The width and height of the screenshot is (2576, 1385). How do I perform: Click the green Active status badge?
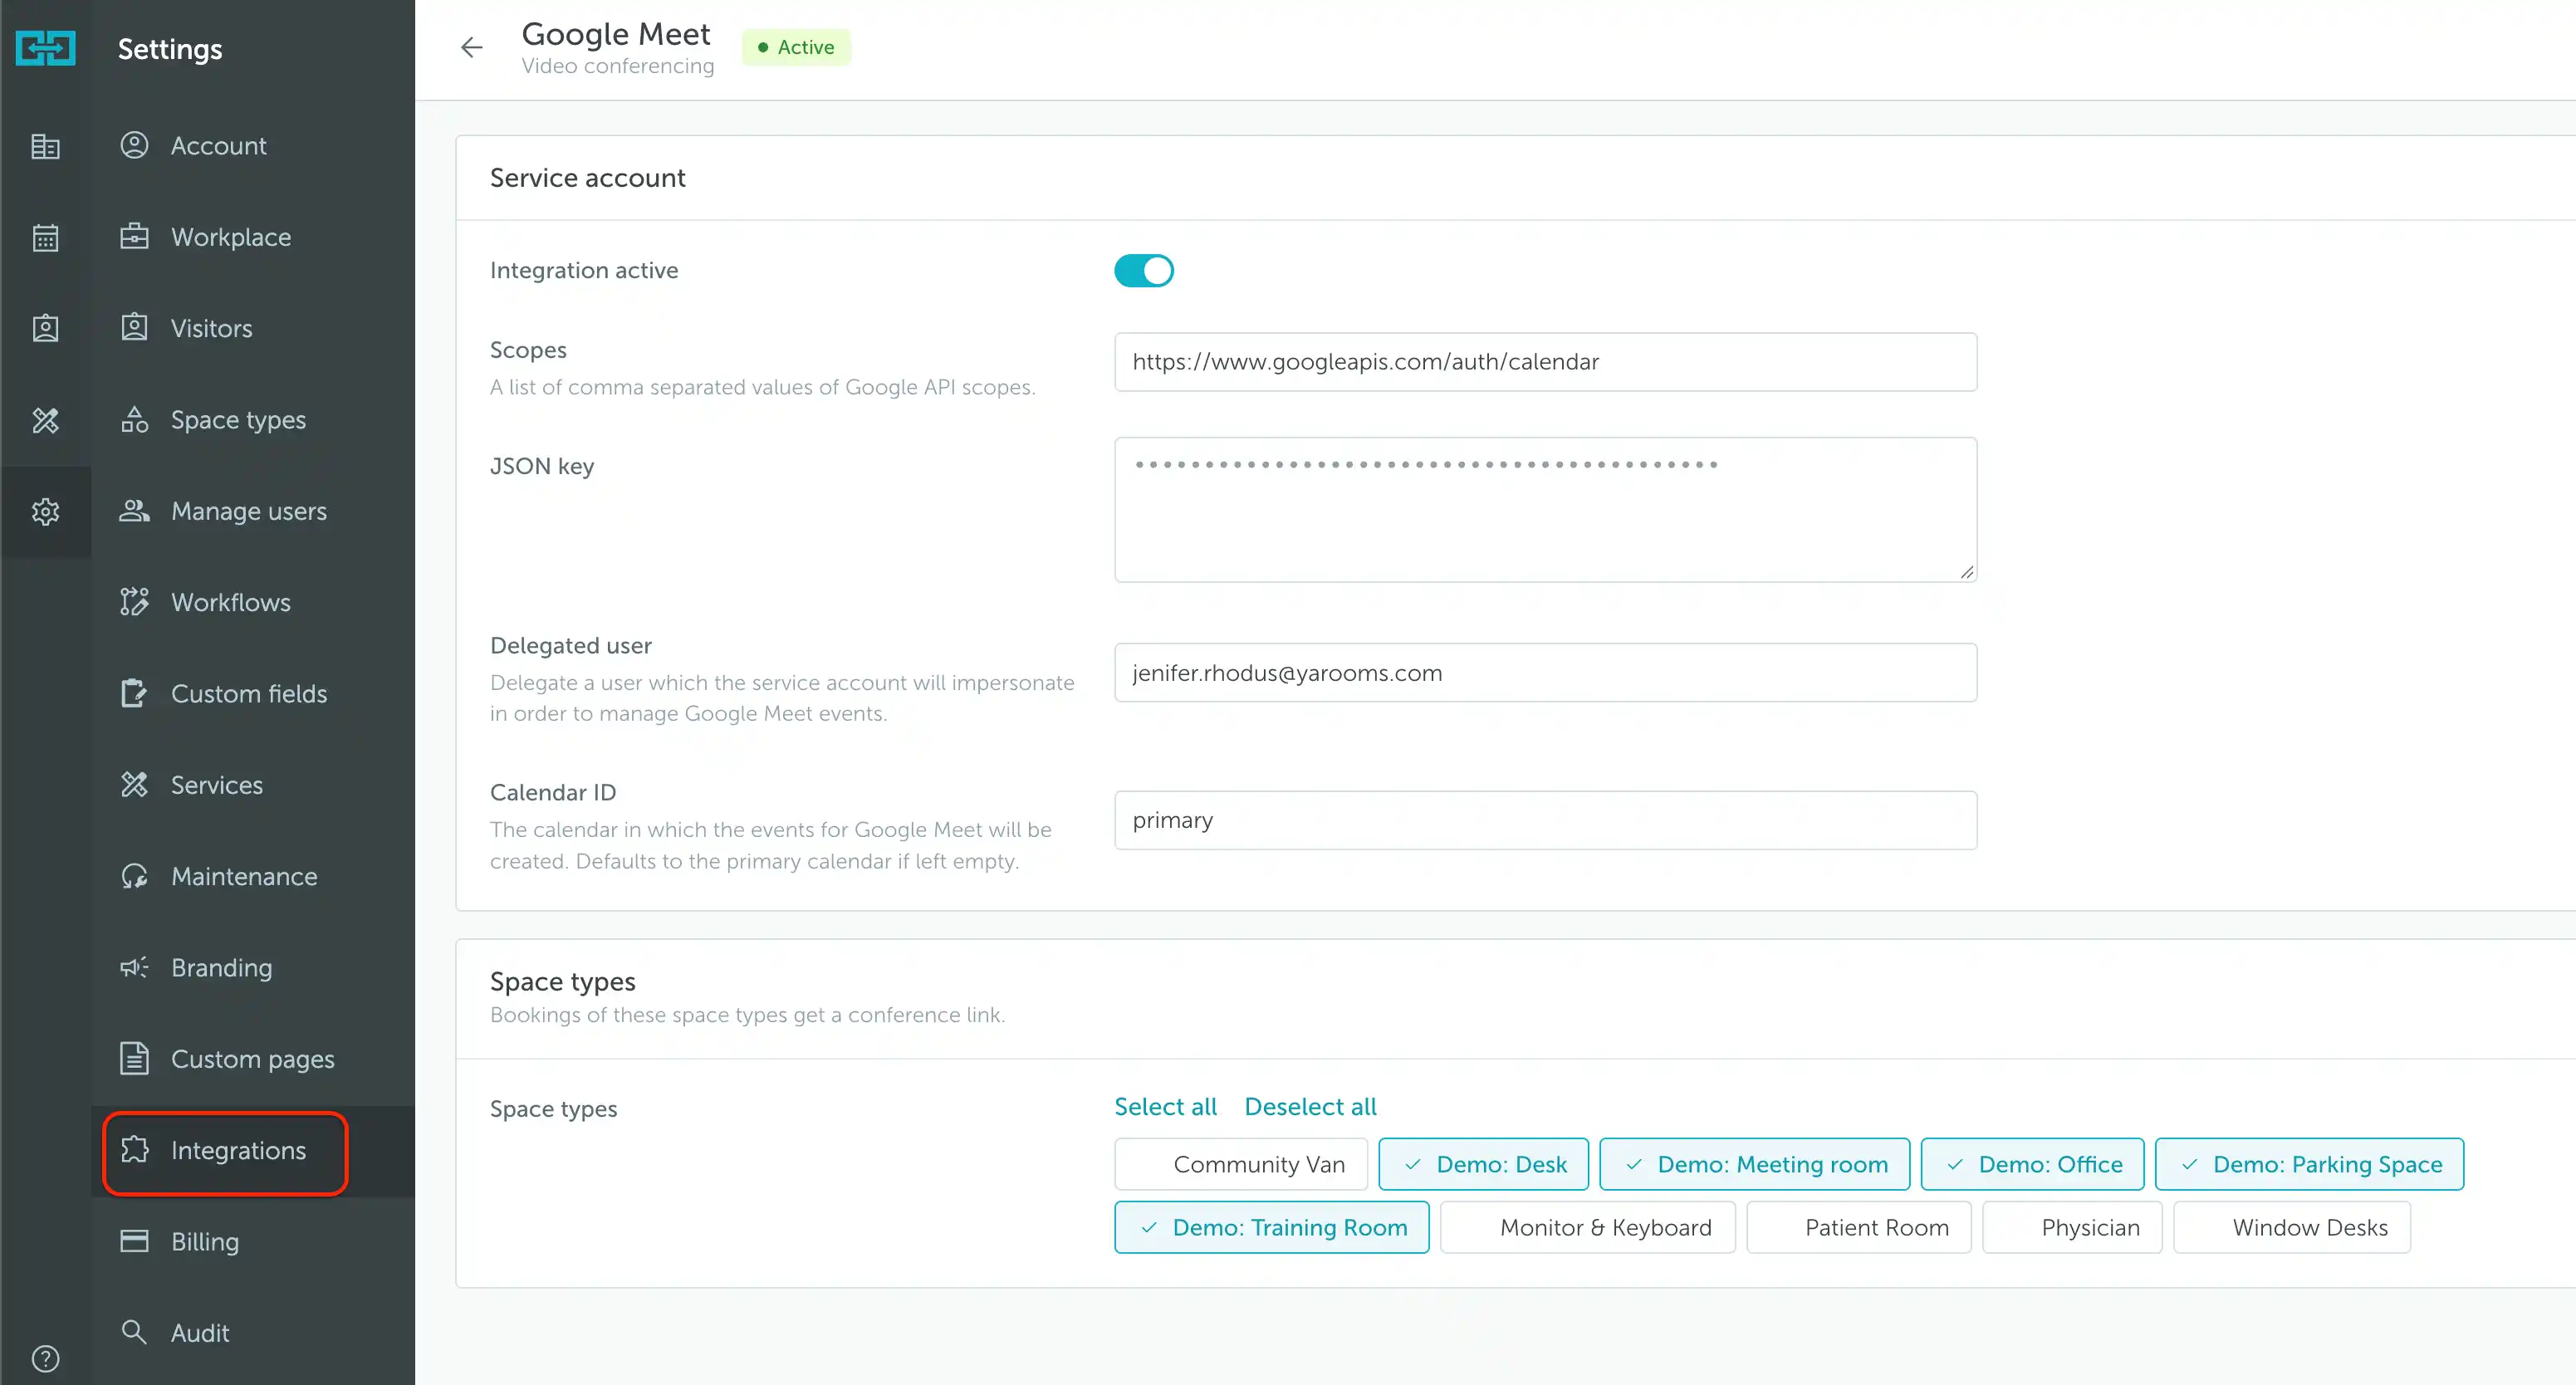(x=796, y=47)
